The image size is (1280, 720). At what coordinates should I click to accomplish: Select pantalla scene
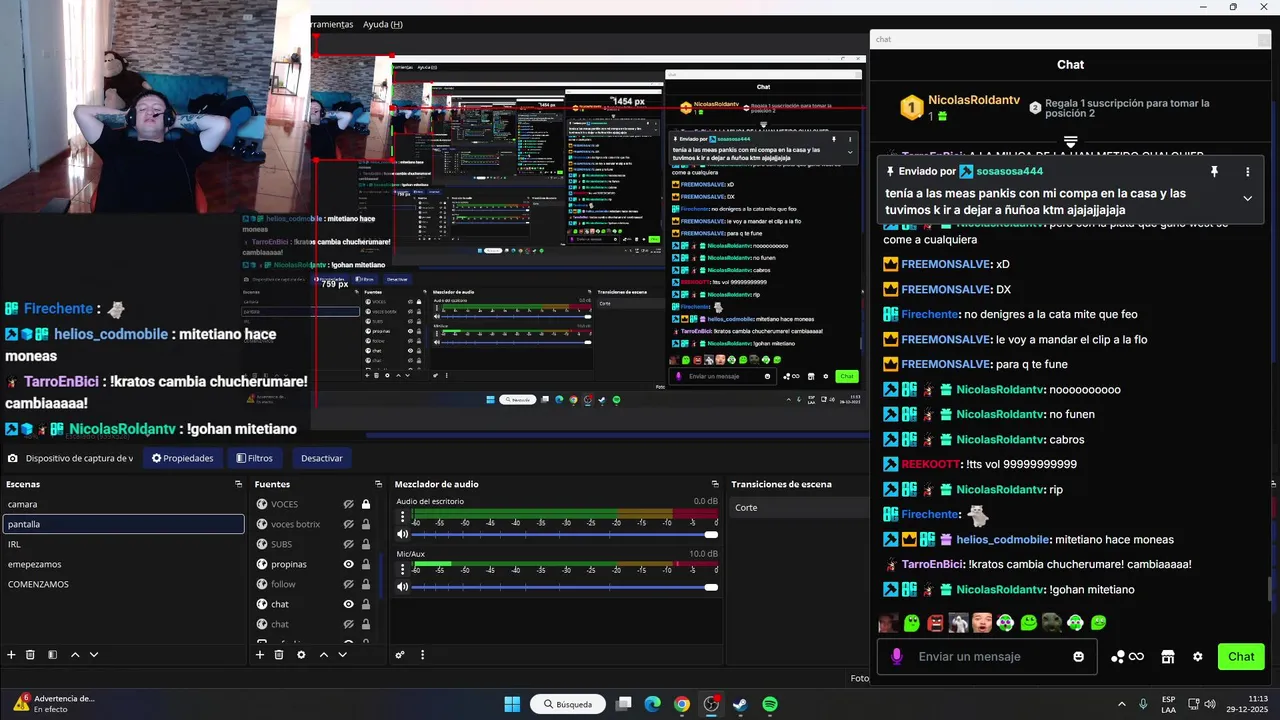(x=124, y=524)
